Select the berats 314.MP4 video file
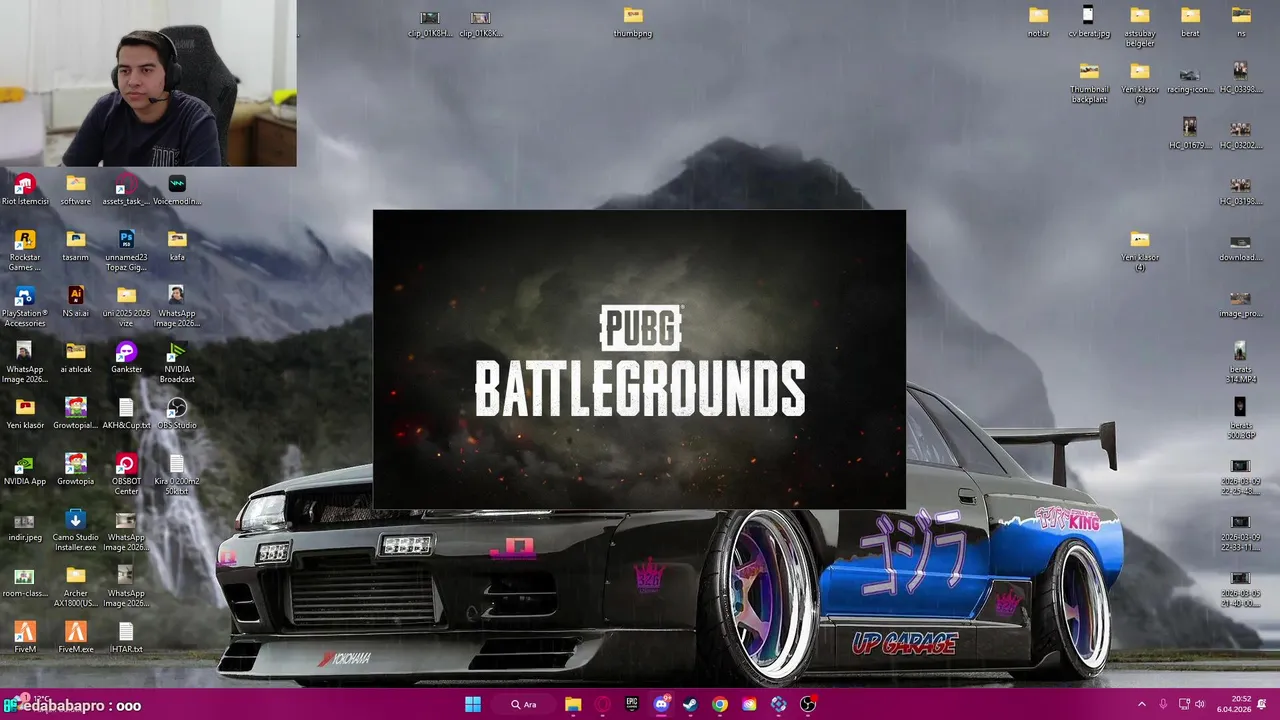This screenshot has width=1280, height=720. click(x=1240, y=362)
